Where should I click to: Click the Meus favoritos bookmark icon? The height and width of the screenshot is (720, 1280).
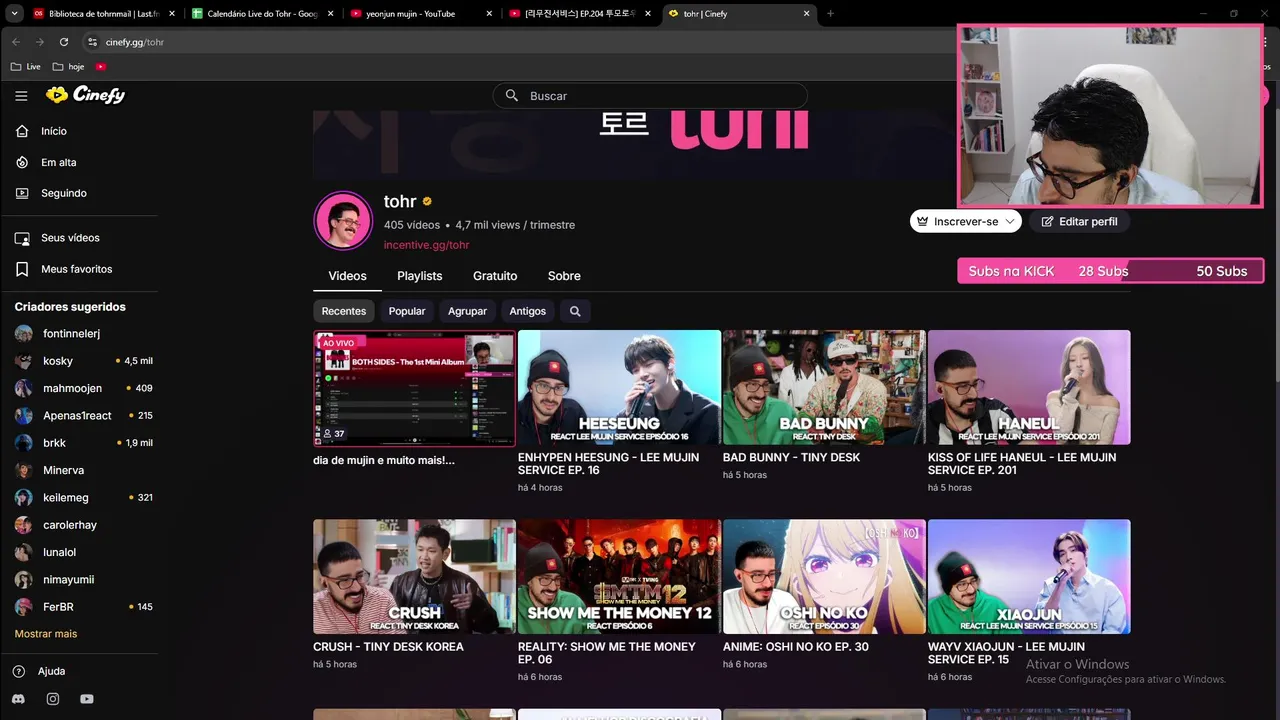pyautogui.click(x=22, y=269)
